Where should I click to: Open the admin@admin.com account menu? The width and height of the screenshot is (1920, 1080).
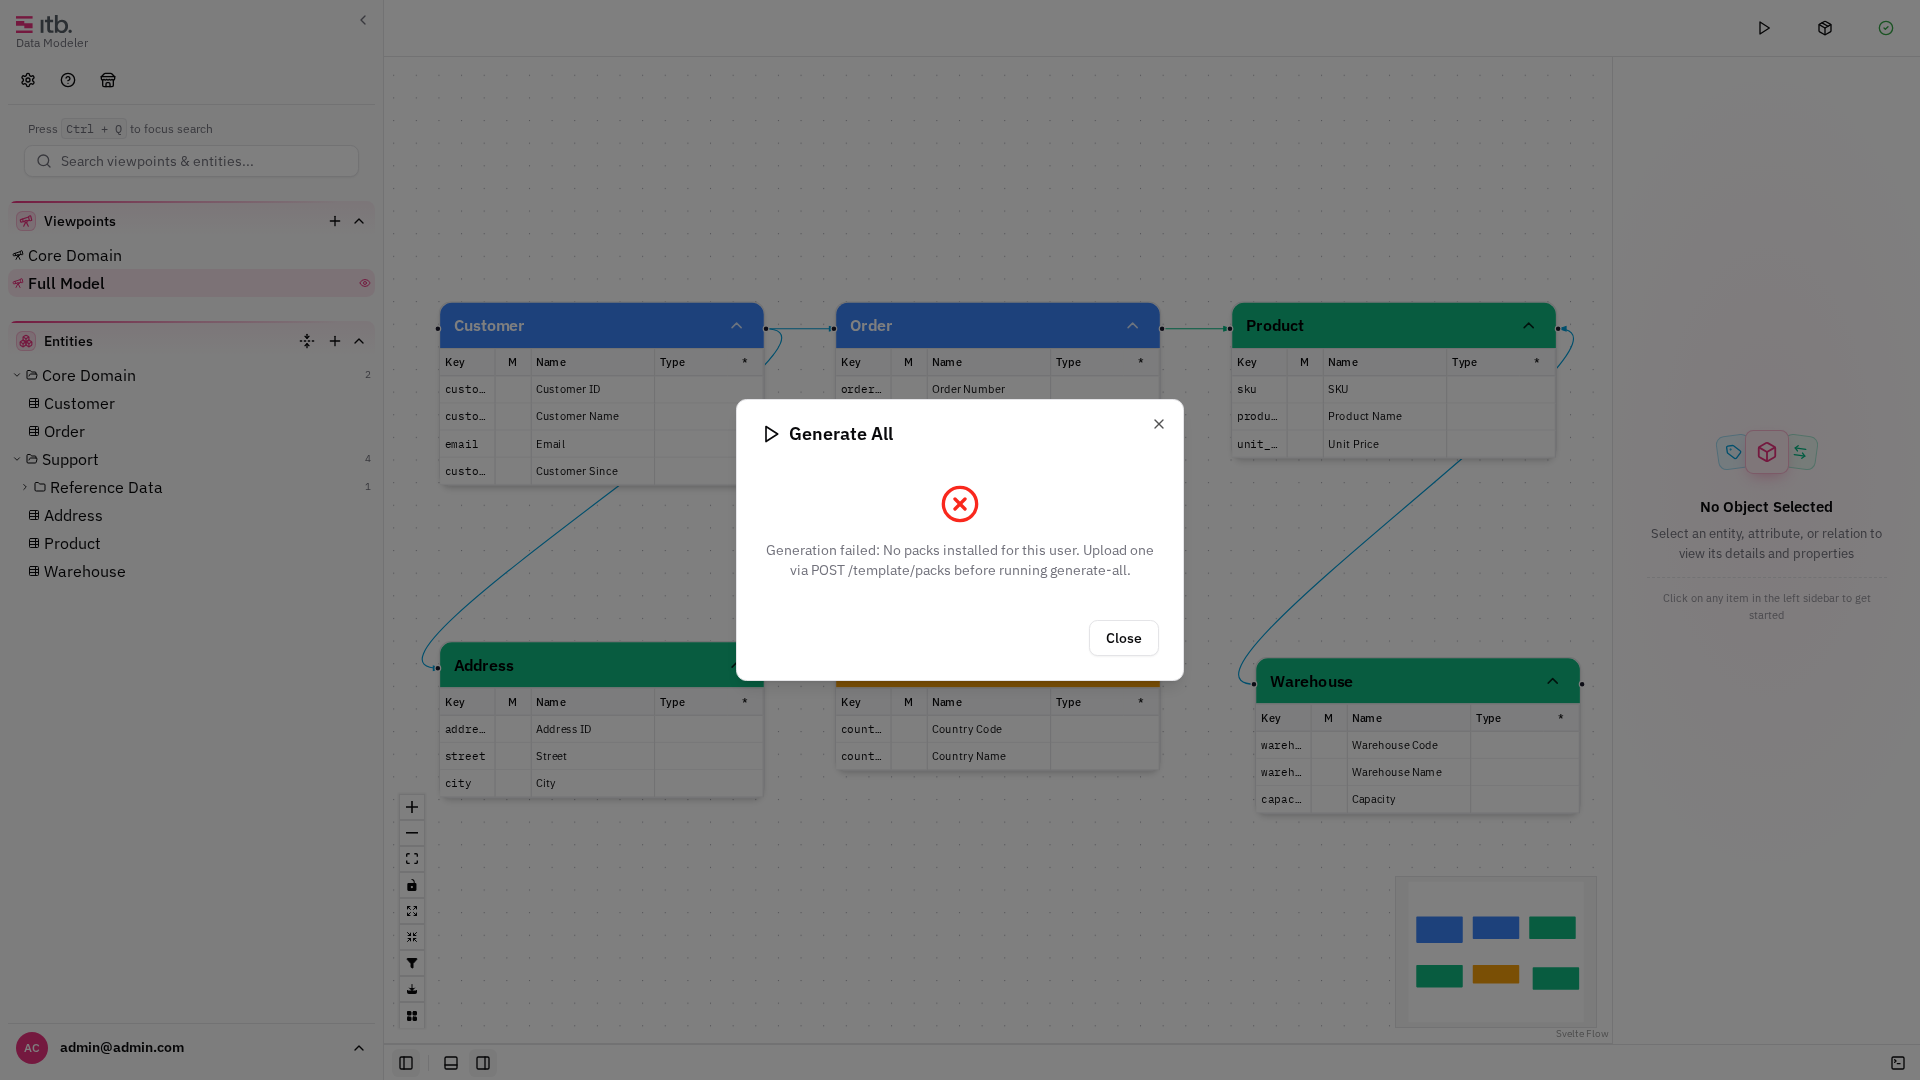click(x=191, y=1048)
